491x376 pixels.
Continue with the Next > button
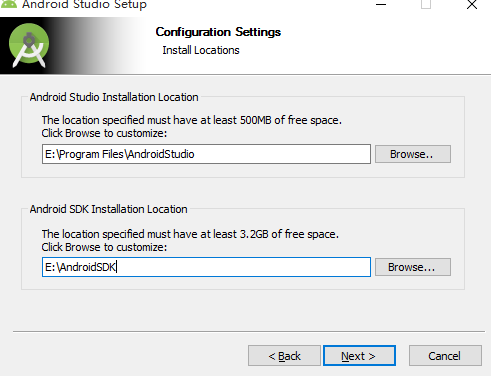[x=359, y=356]
